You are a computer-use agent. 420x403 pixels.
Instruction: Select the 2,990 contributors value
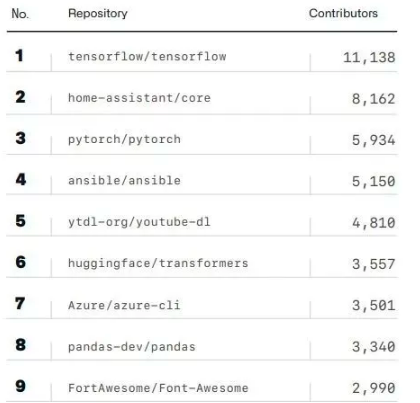pos(374,388)
